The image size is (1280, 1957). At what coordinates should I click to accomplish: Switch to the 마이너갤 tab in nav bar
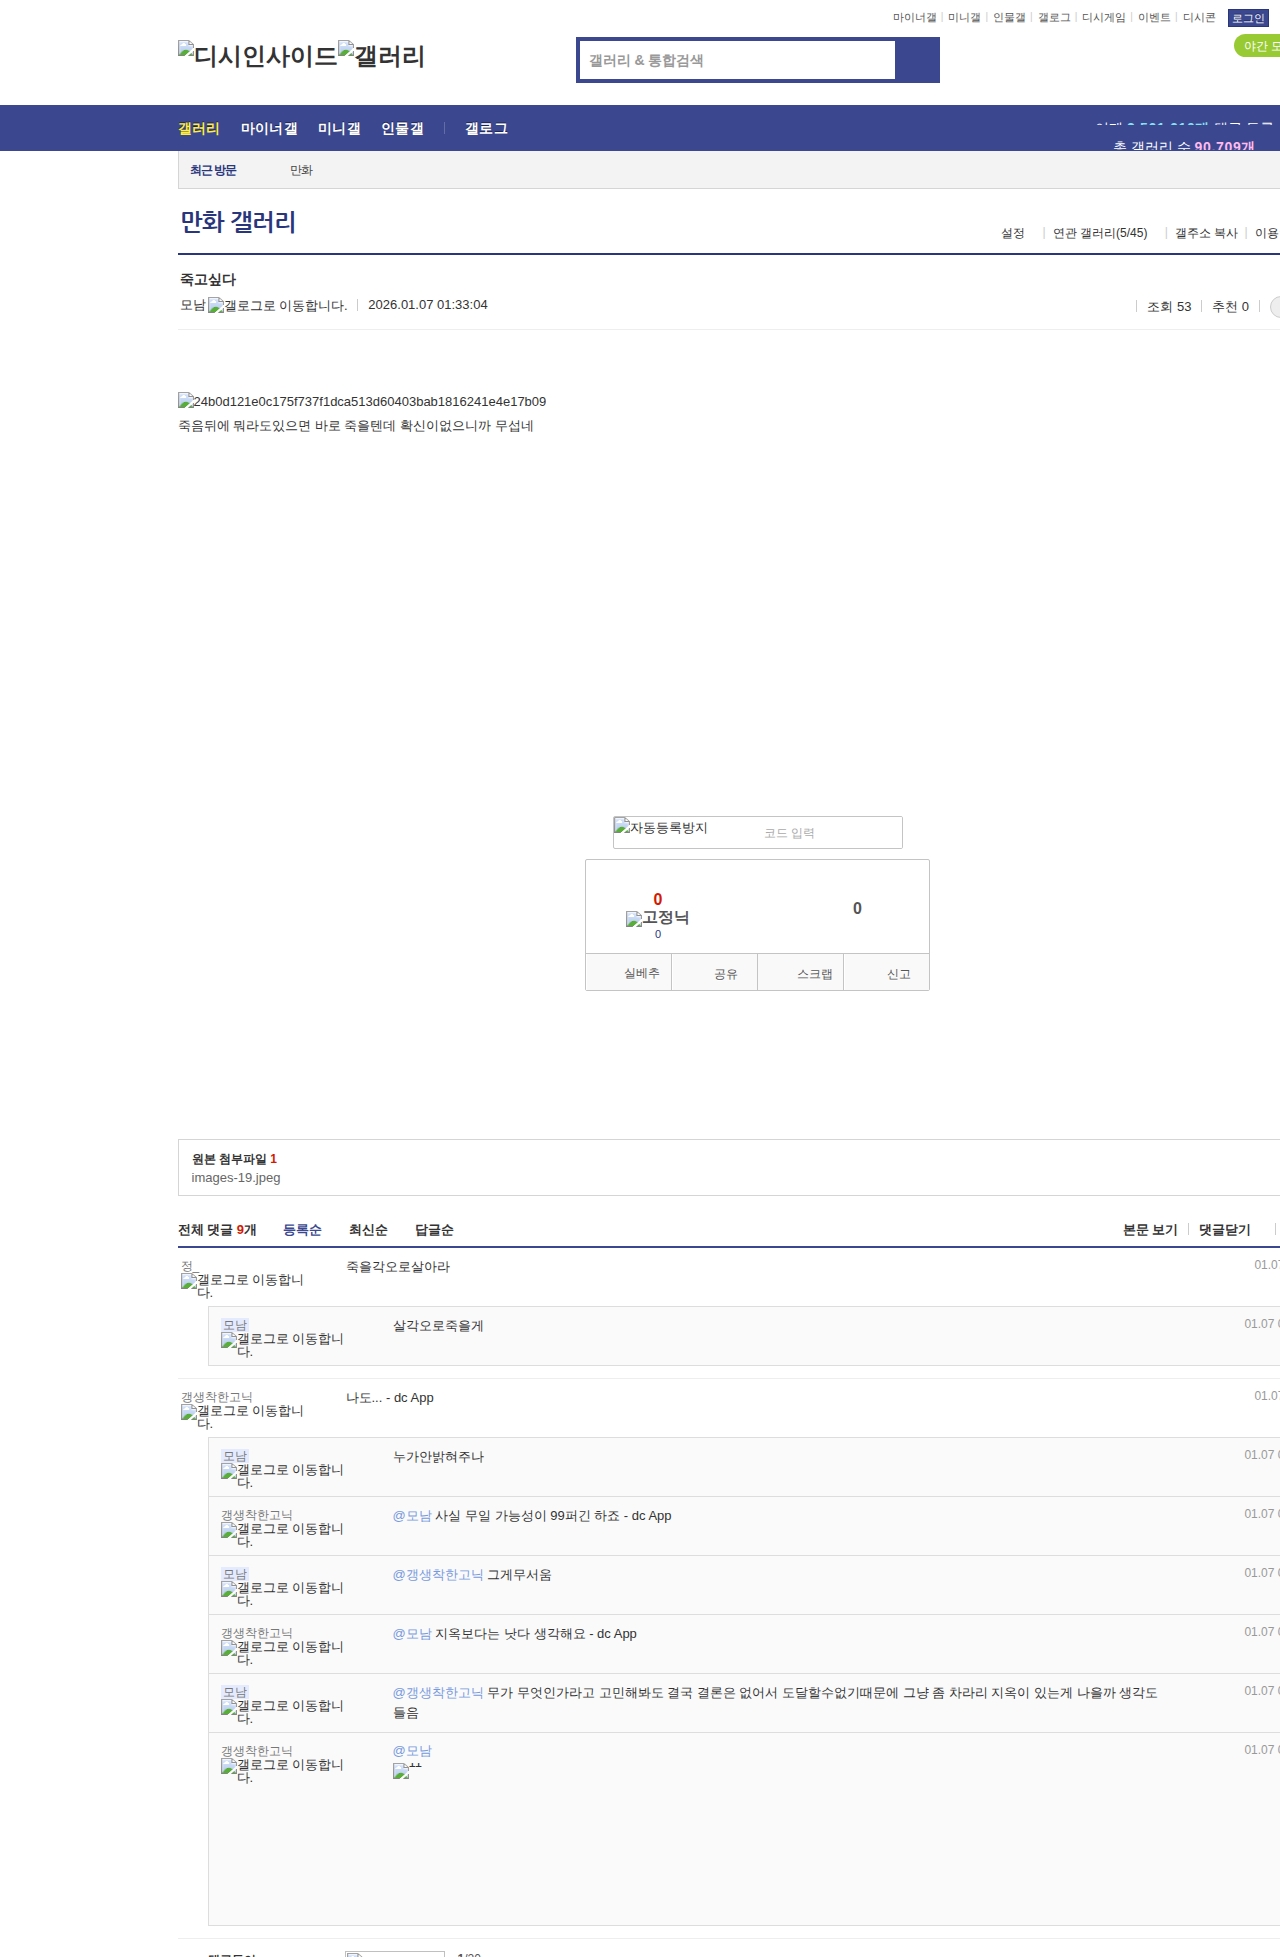tap(269, 129)
